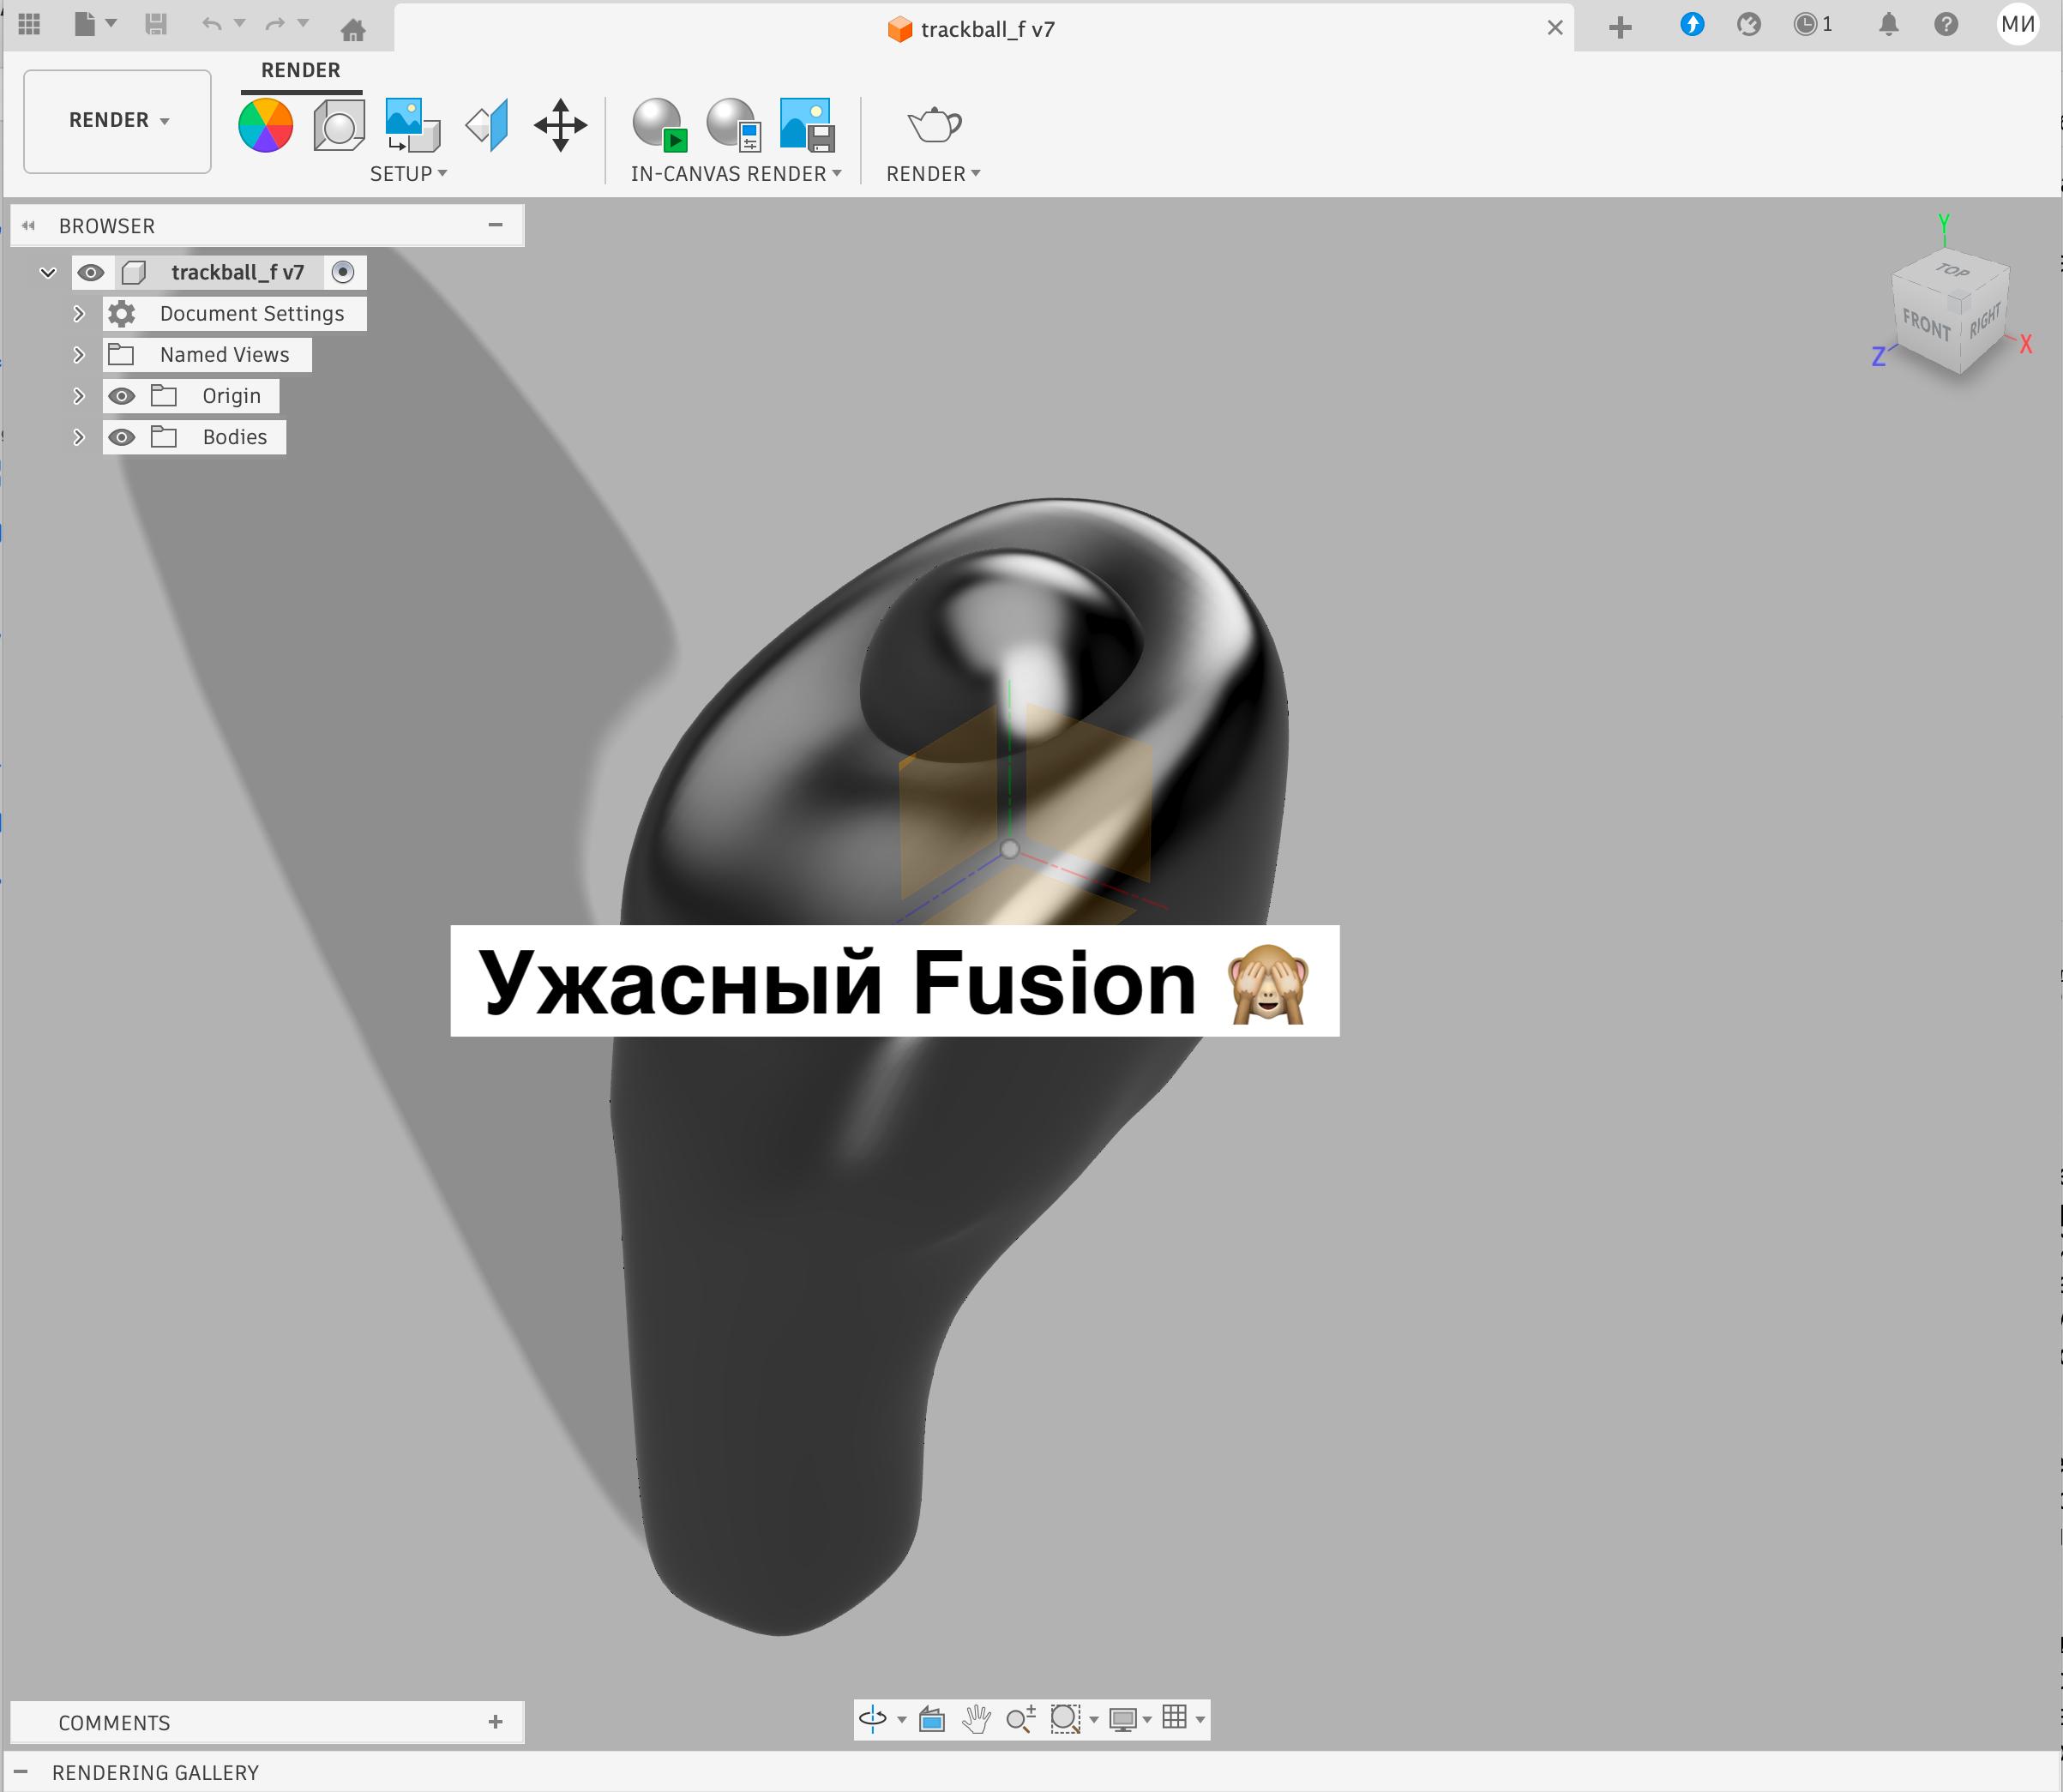Open Grid and Snaps icon

point(1175,1717)
